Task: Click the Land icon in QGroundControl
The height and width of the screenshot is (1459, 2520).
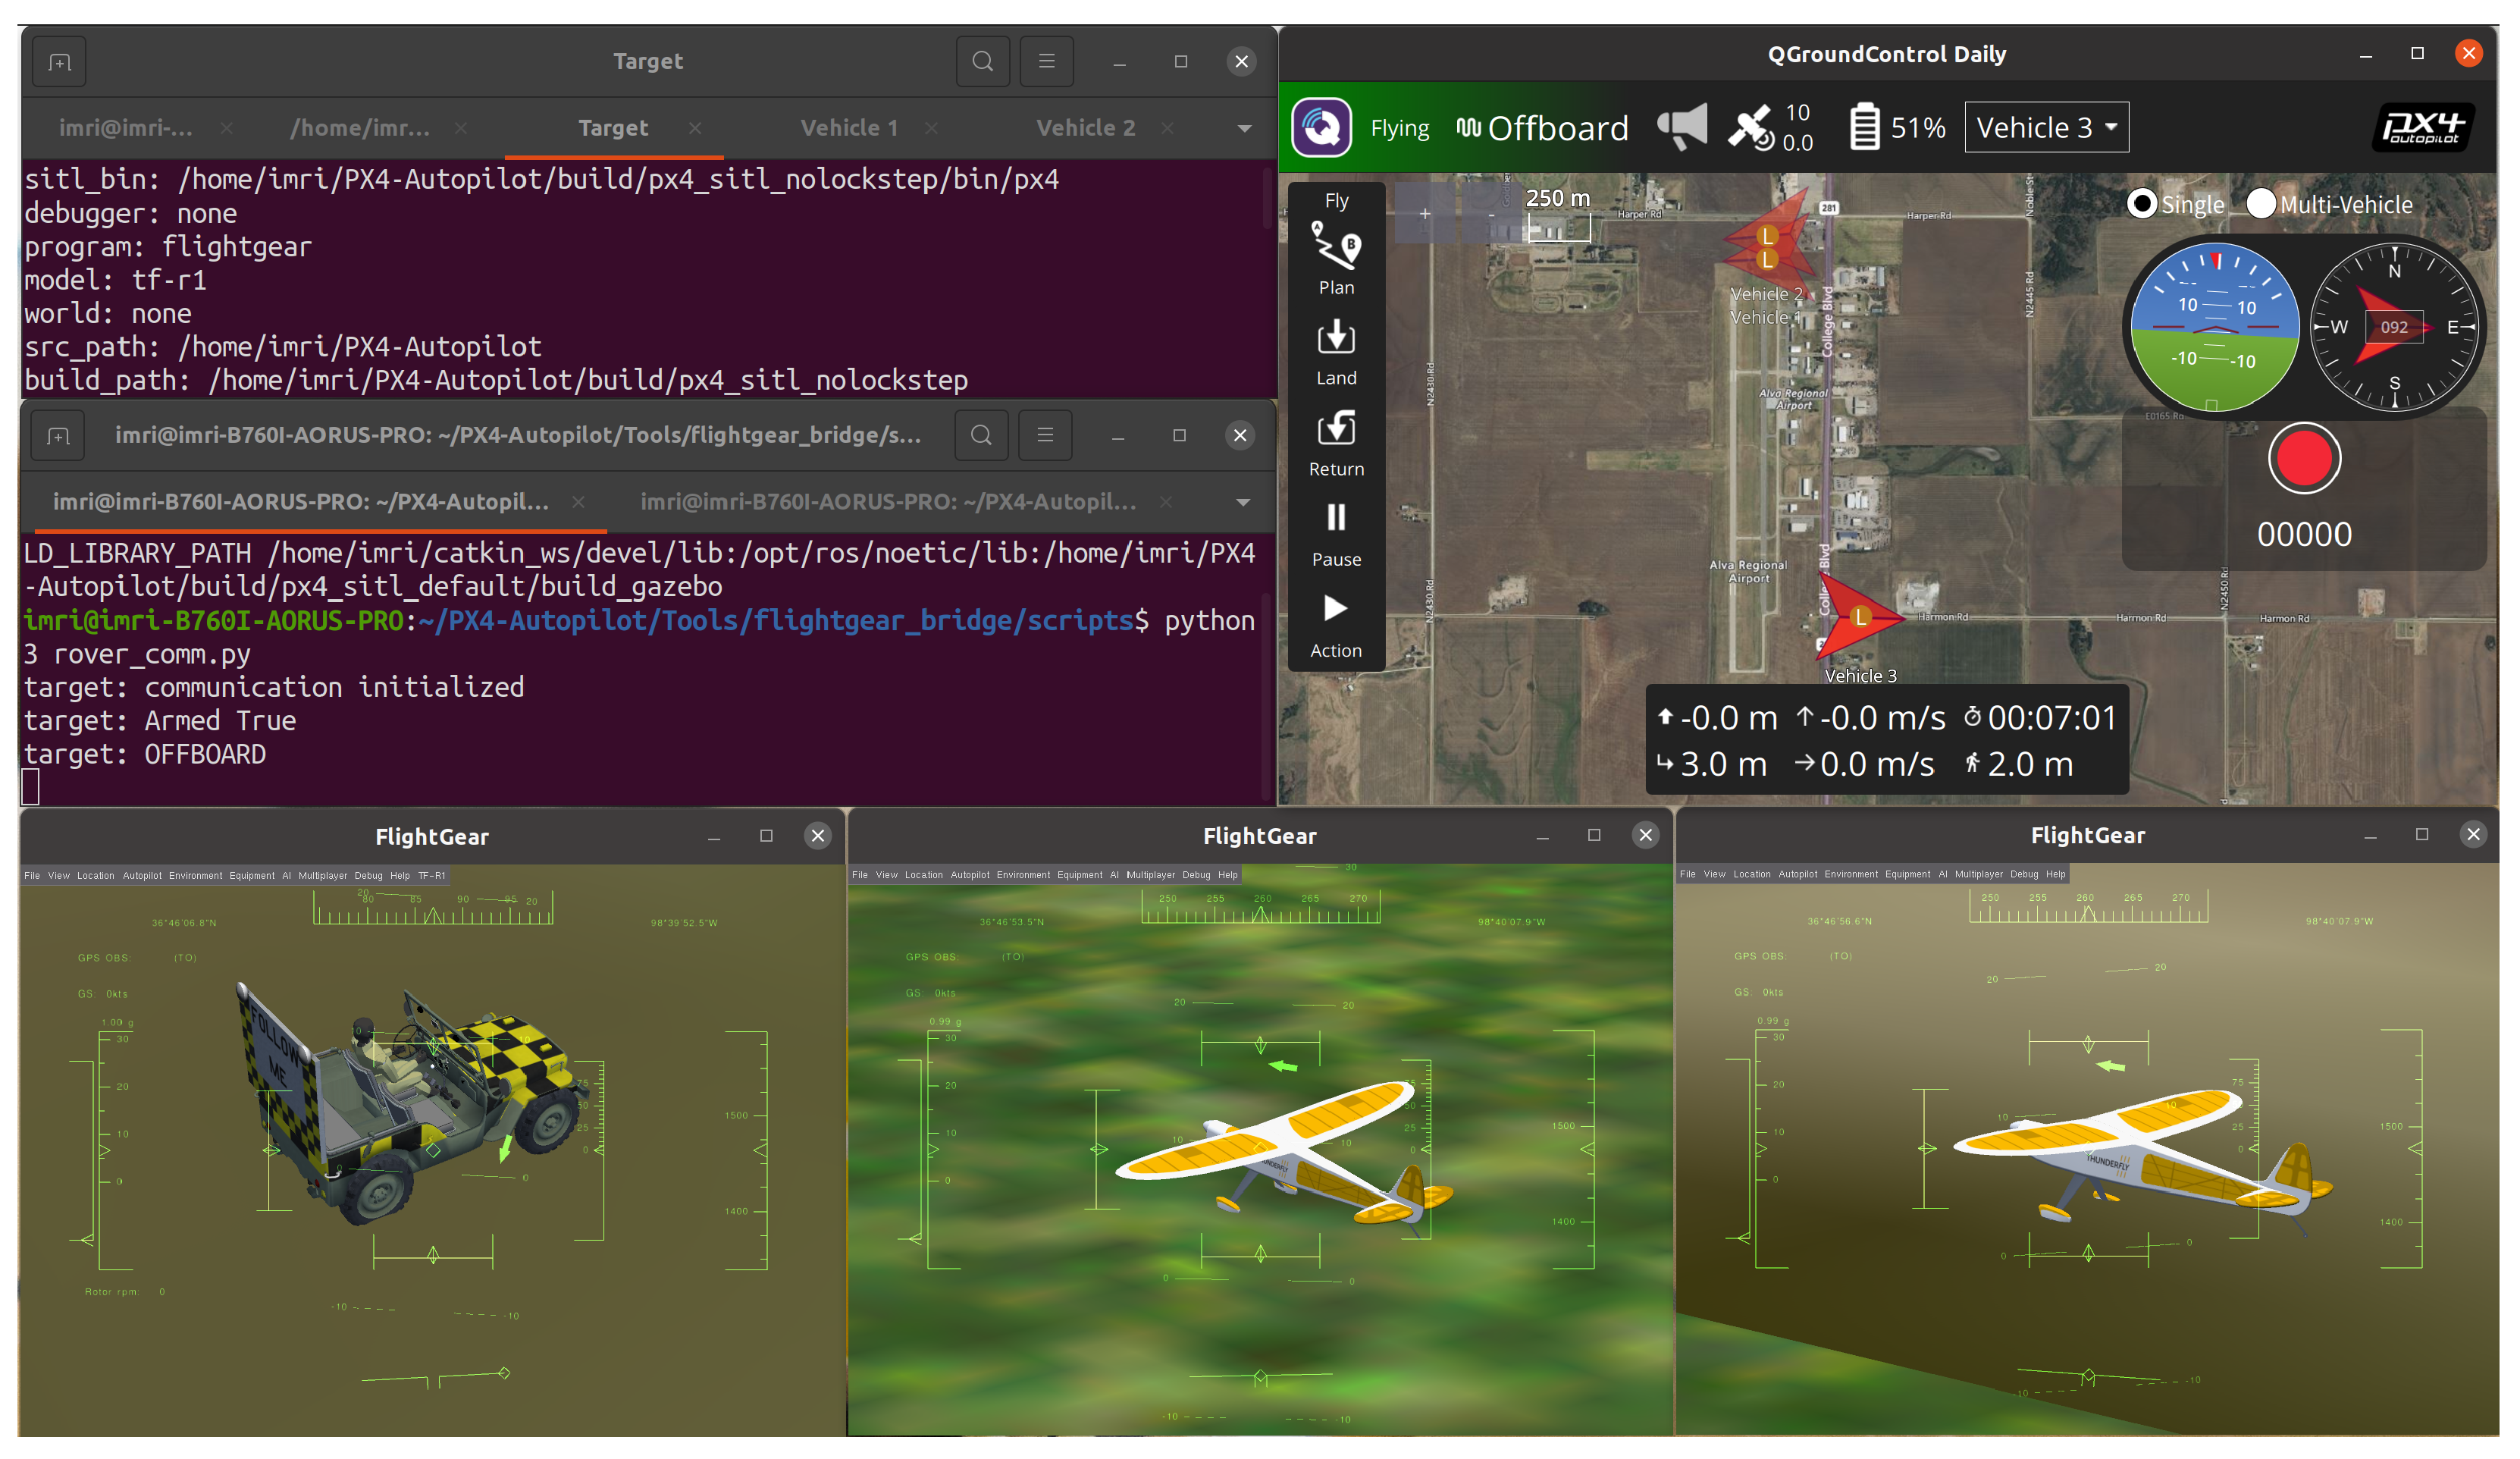Action: (1336, 337)
